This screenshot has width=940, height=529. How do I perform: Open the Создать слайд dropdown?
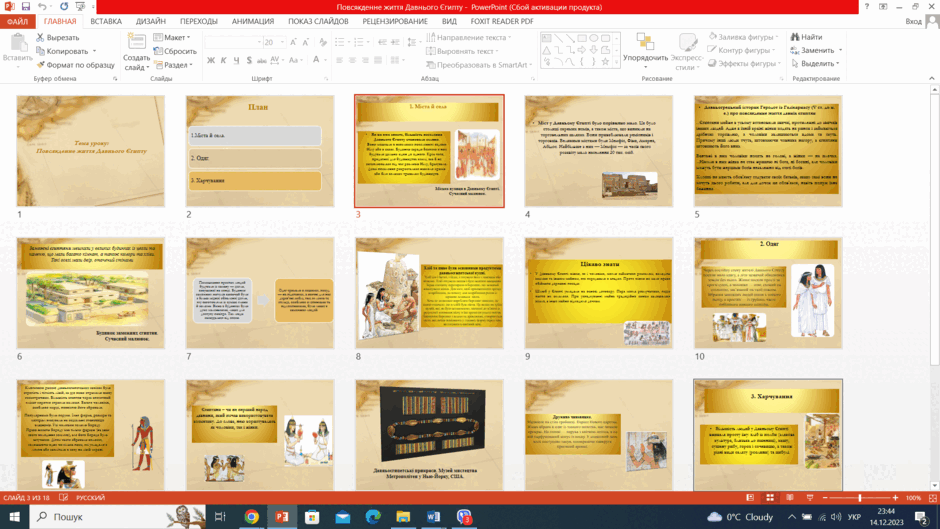point(136,63)
